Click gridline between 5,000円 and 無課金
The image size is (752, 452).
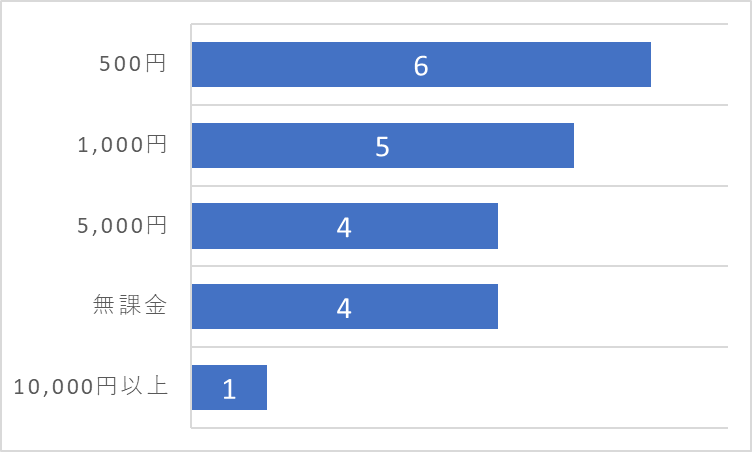coord(459,266)
